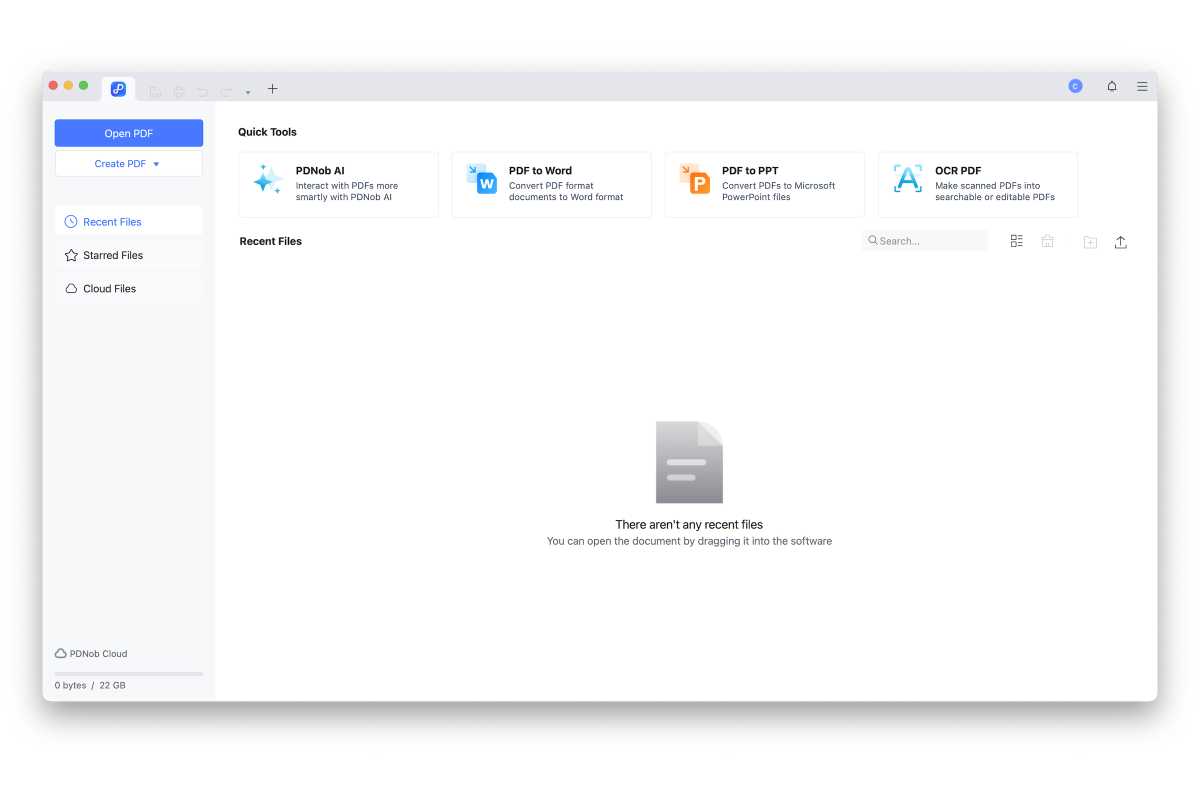Viewport: 1200px width, 800px height.
Task: Open the notifications bell
Action: click(1111, 86)
